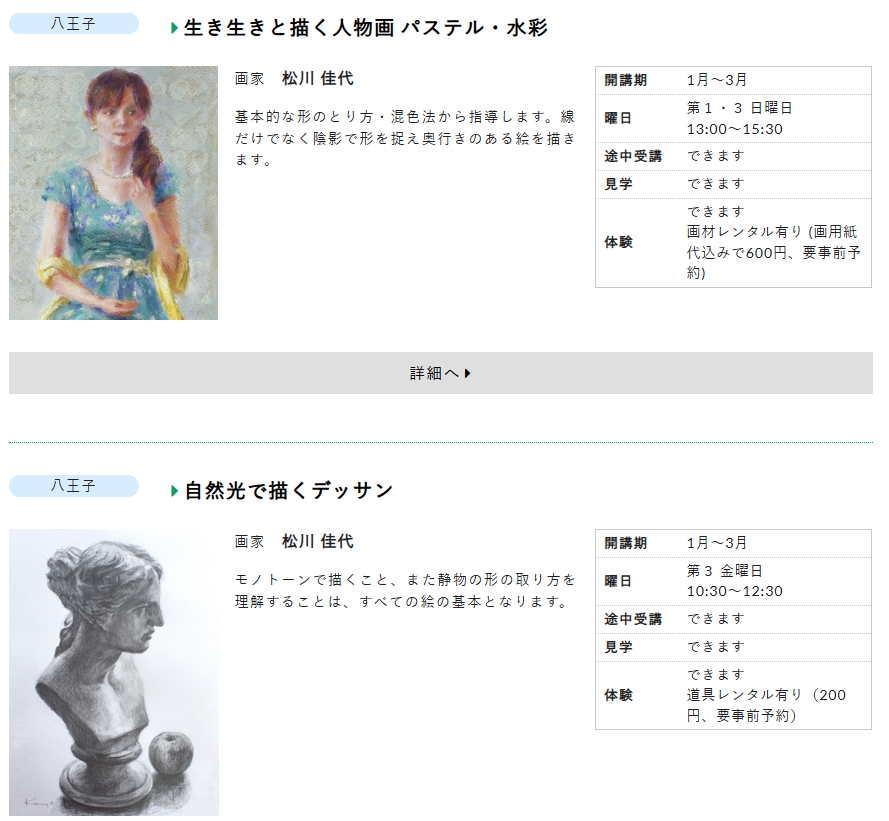The width and height of the screenshot is (889, 821).
Task: Click 開講期 header in portrait course table
Action: (626, 80)
